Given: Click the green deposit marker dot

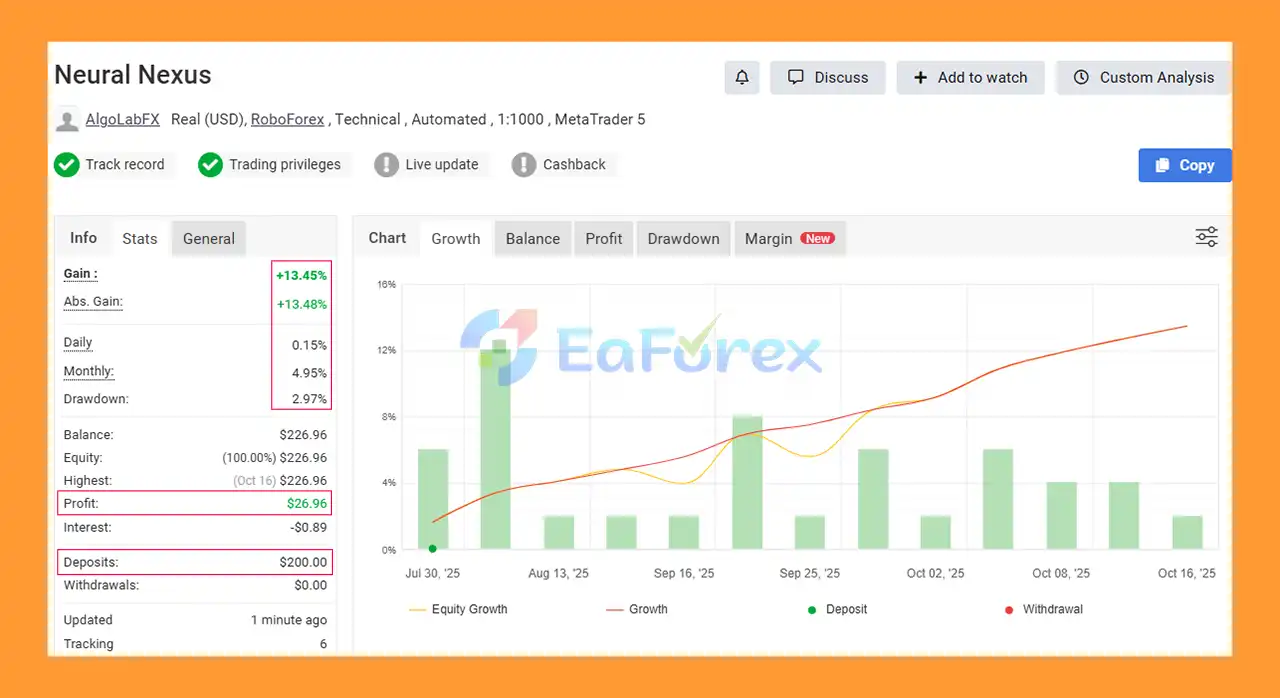Looking at the screenshot, I should [x=432, y=548].
